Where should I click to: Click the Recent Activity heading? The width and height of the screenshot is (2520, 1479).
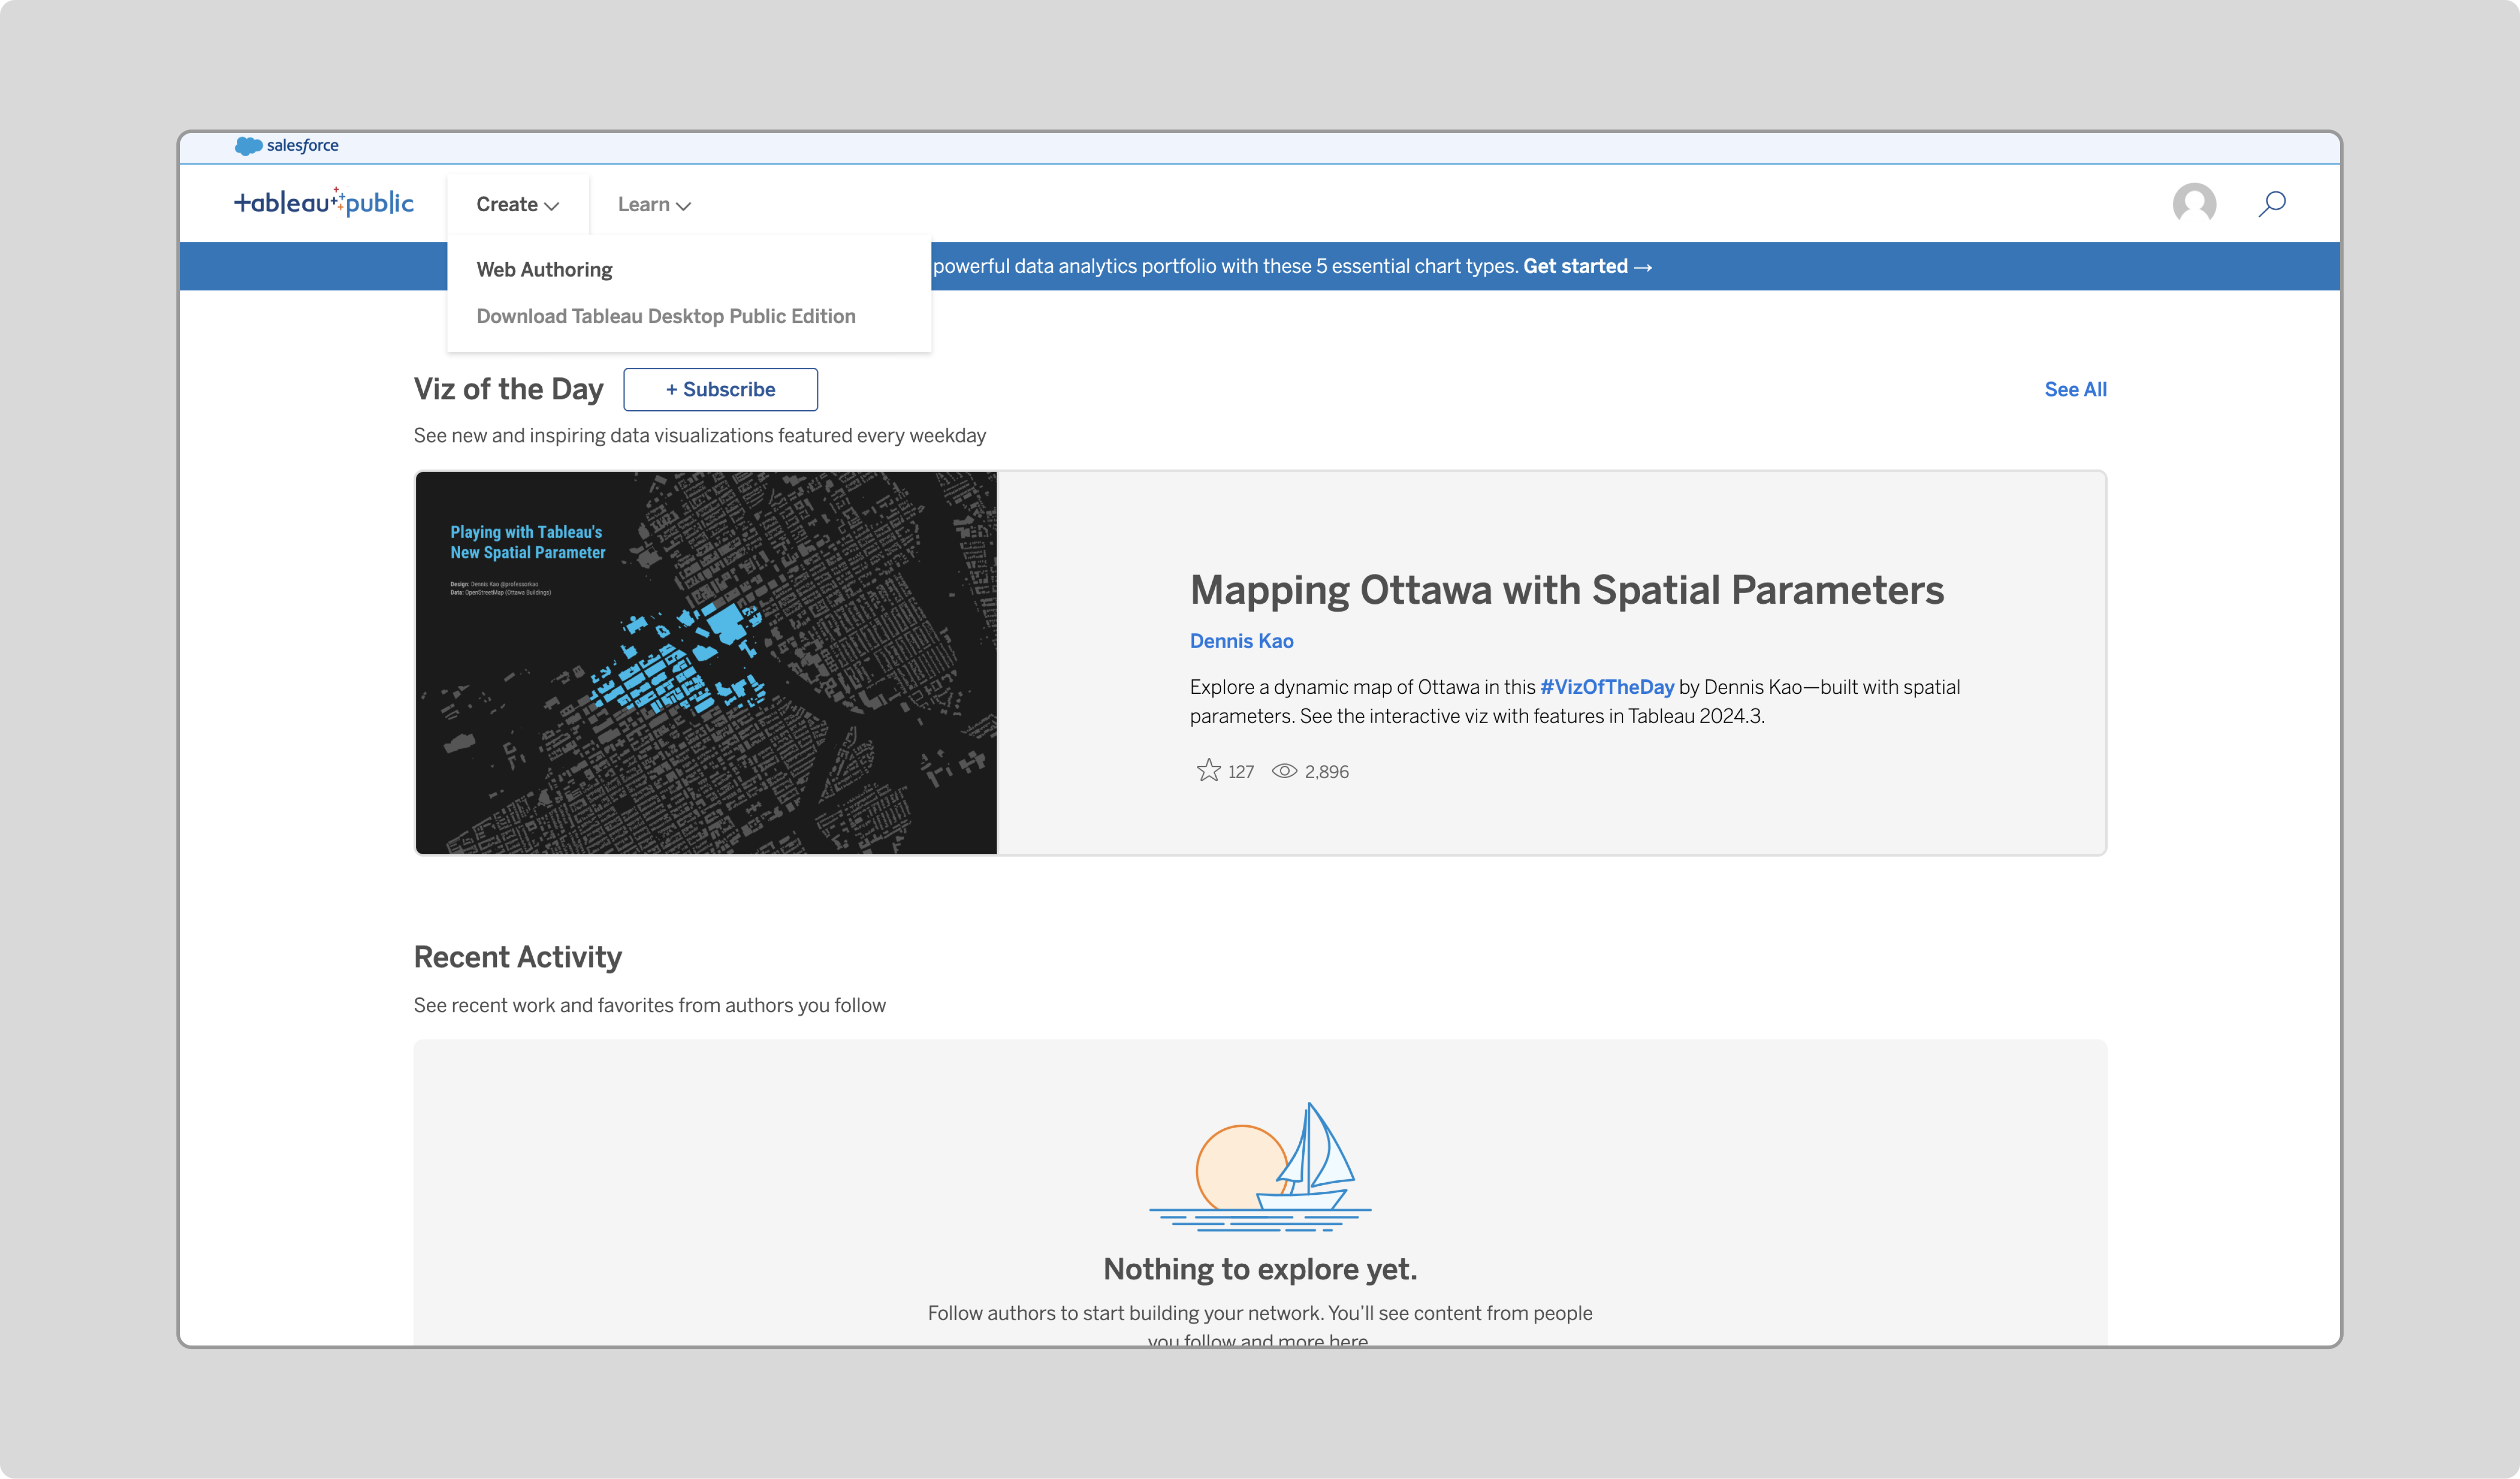click(x=517, y=957)
